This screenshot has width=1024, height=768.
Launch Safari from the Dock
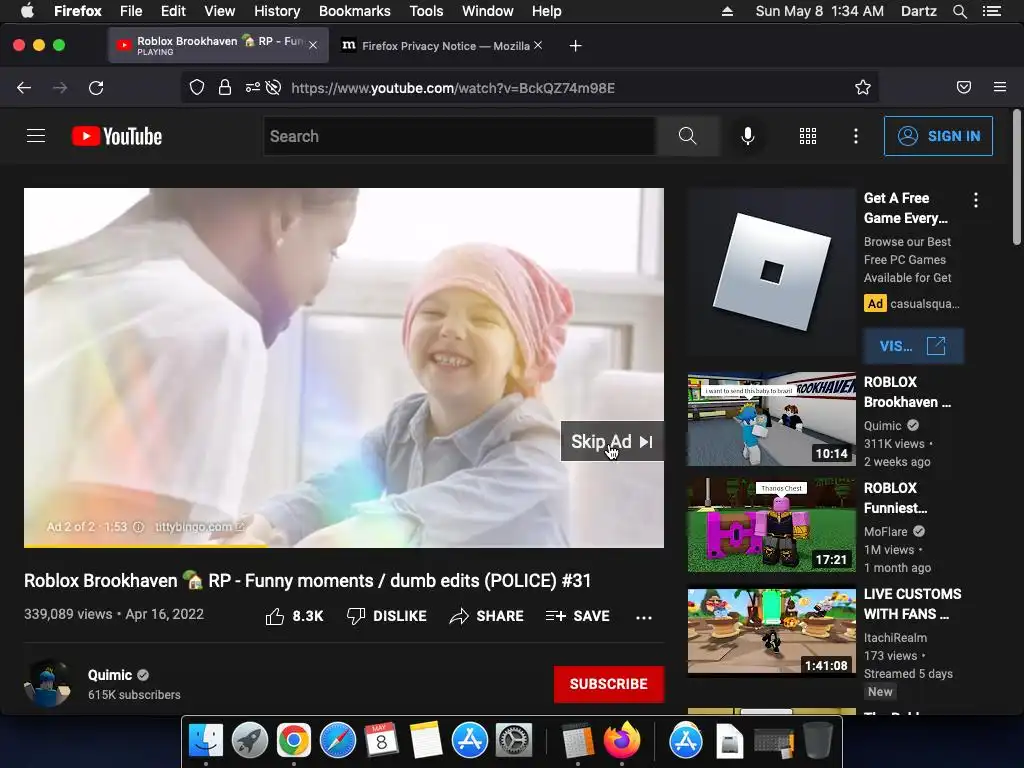click(338, 740)
